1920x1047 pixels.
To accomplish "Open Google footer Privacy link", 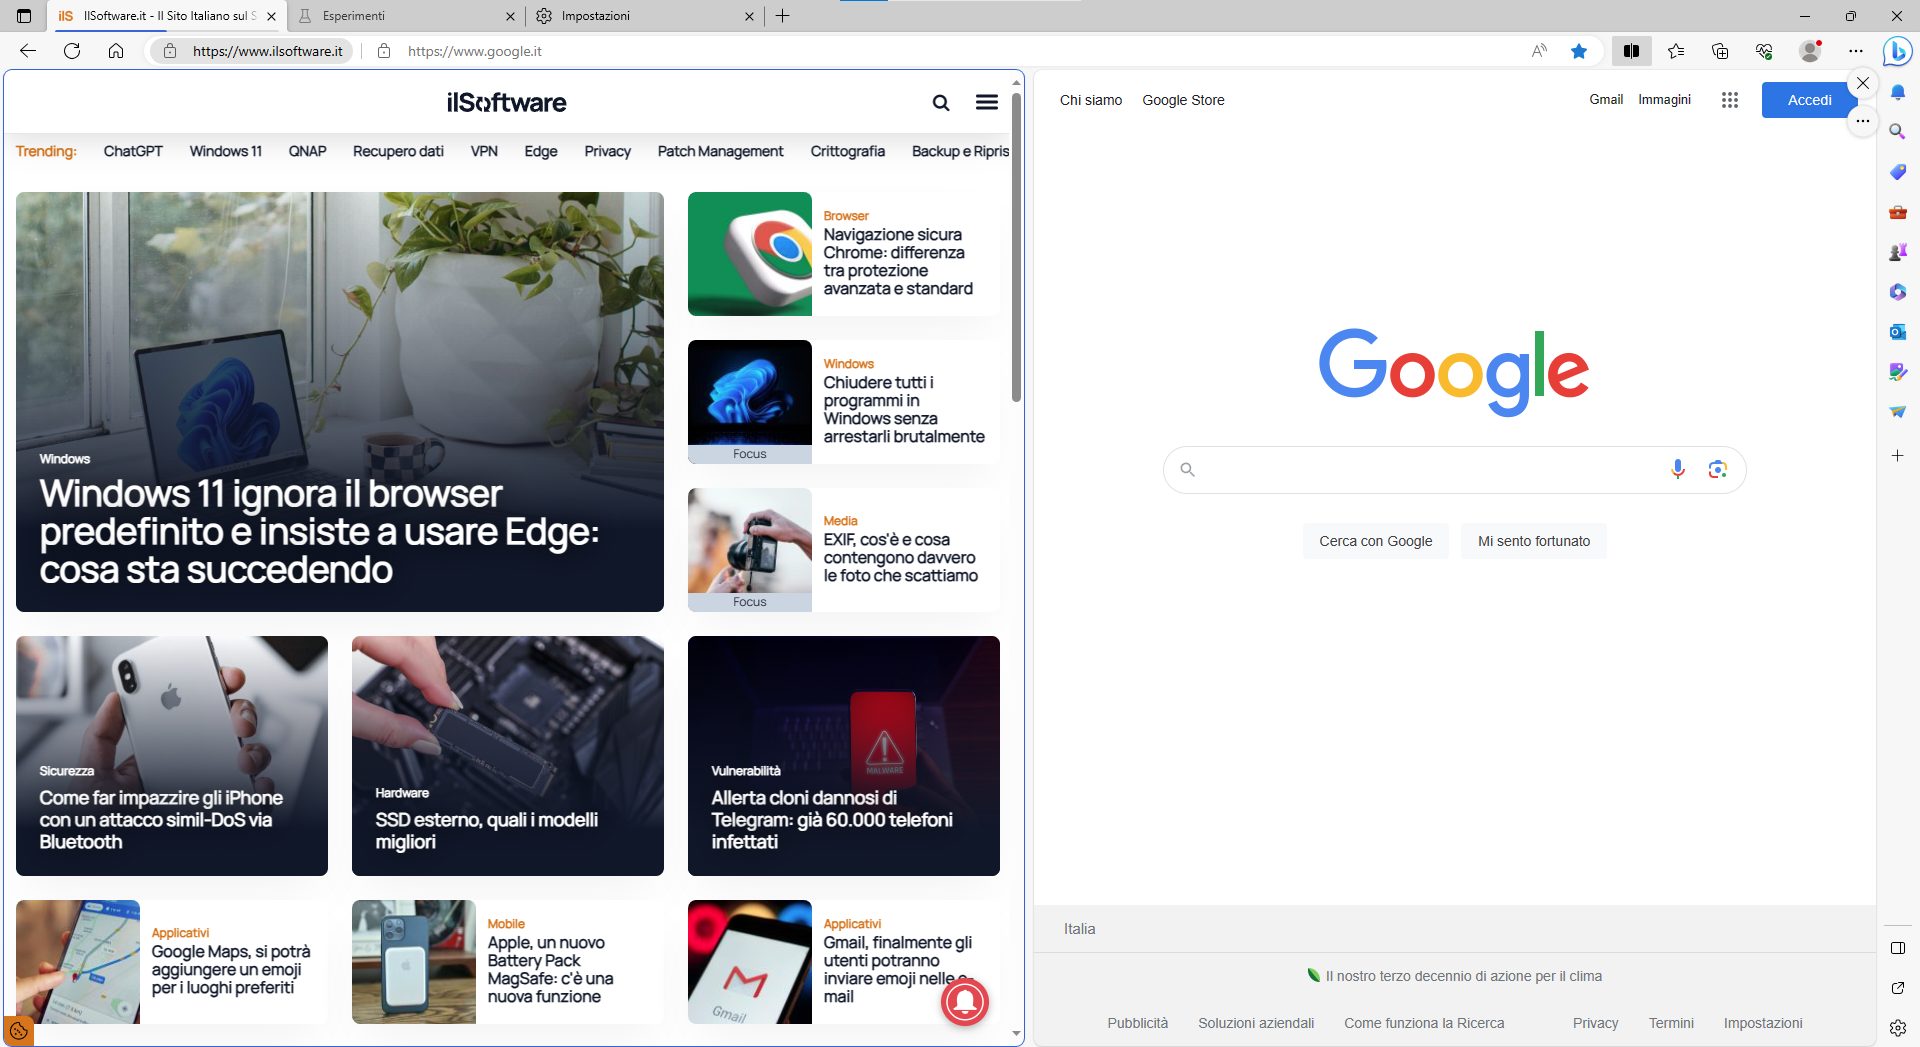I will (1595, 1023).
